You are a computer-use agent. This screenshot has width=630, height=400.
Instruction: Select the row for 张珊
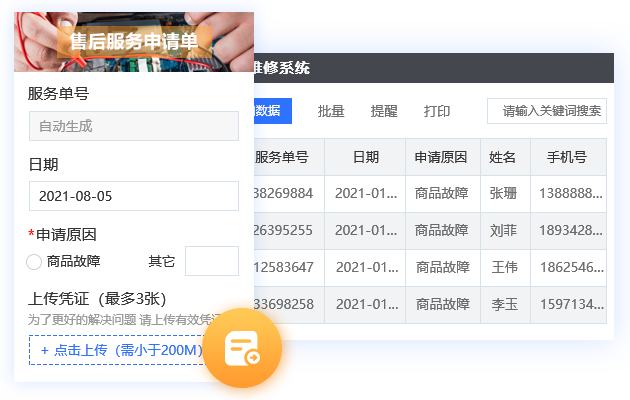502,193
